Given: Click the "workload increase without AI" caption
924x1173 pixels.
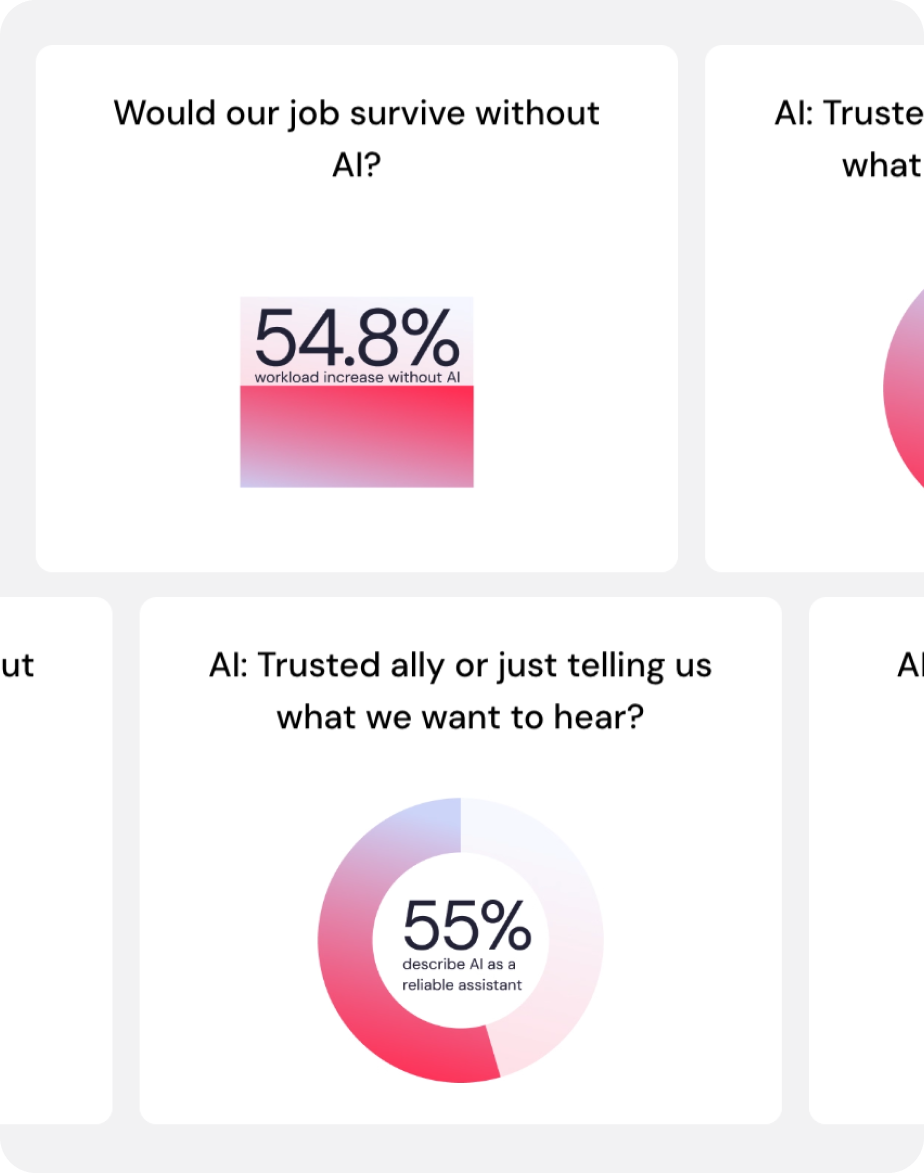Looking at the screenshot, I should click(356, 377).
